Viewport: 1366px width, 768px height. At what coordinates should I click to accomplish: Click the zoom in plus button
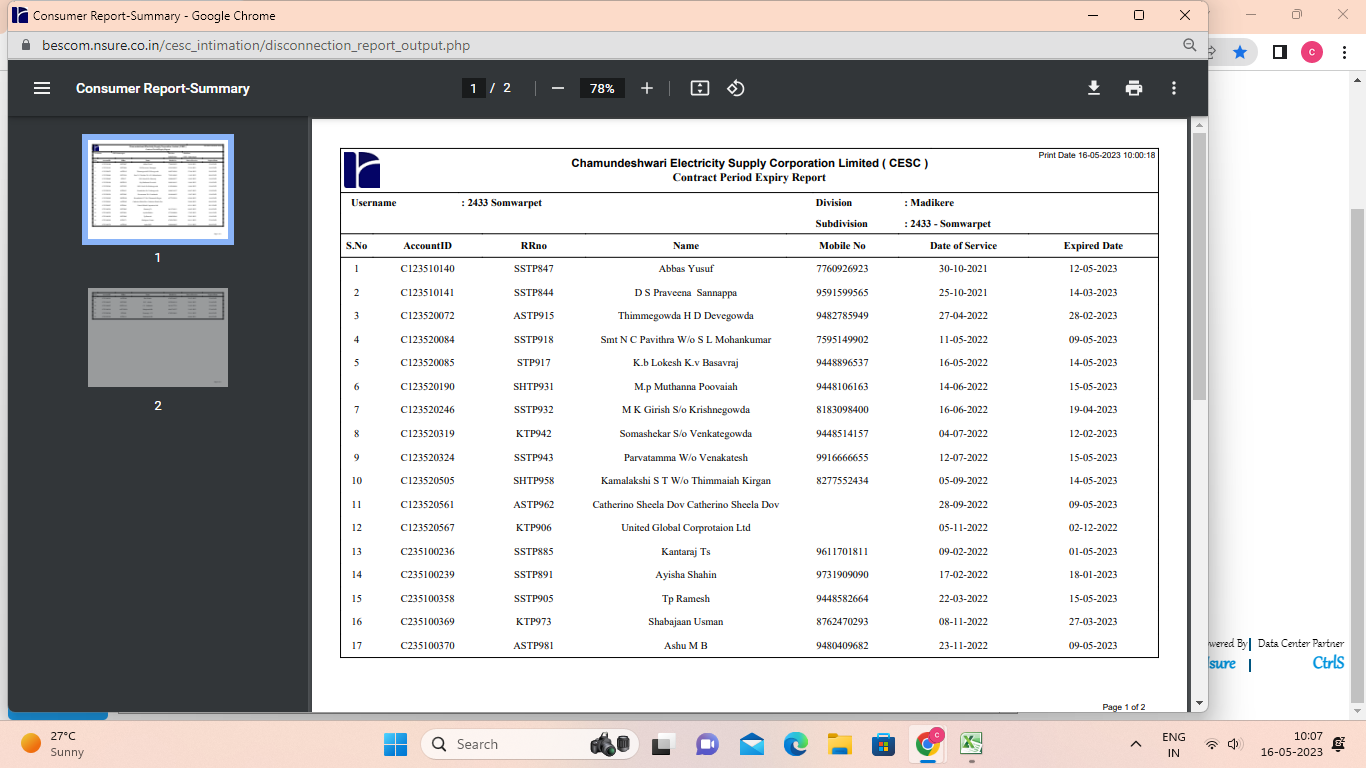(x=647, y=88)
